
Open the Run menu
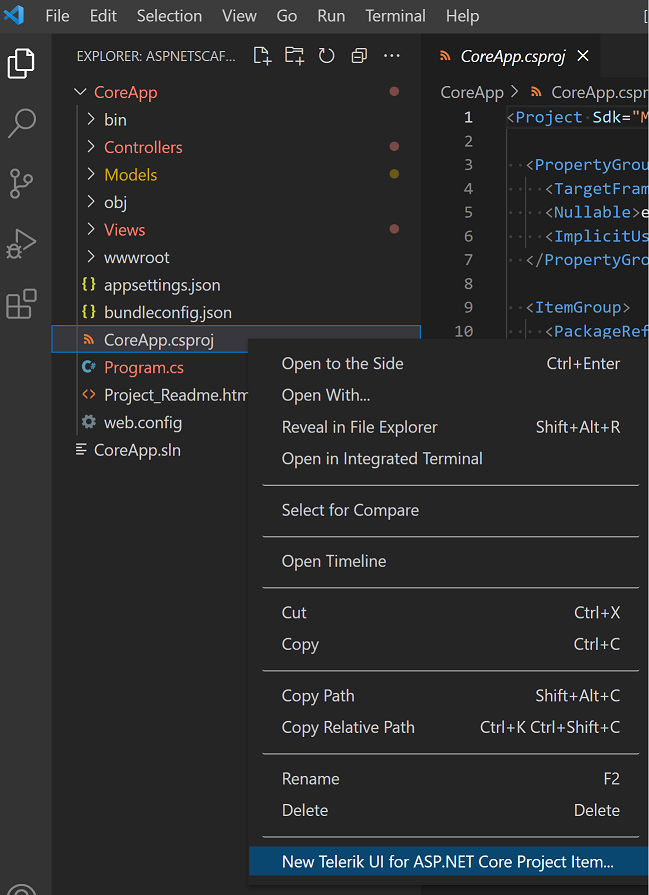331,16
